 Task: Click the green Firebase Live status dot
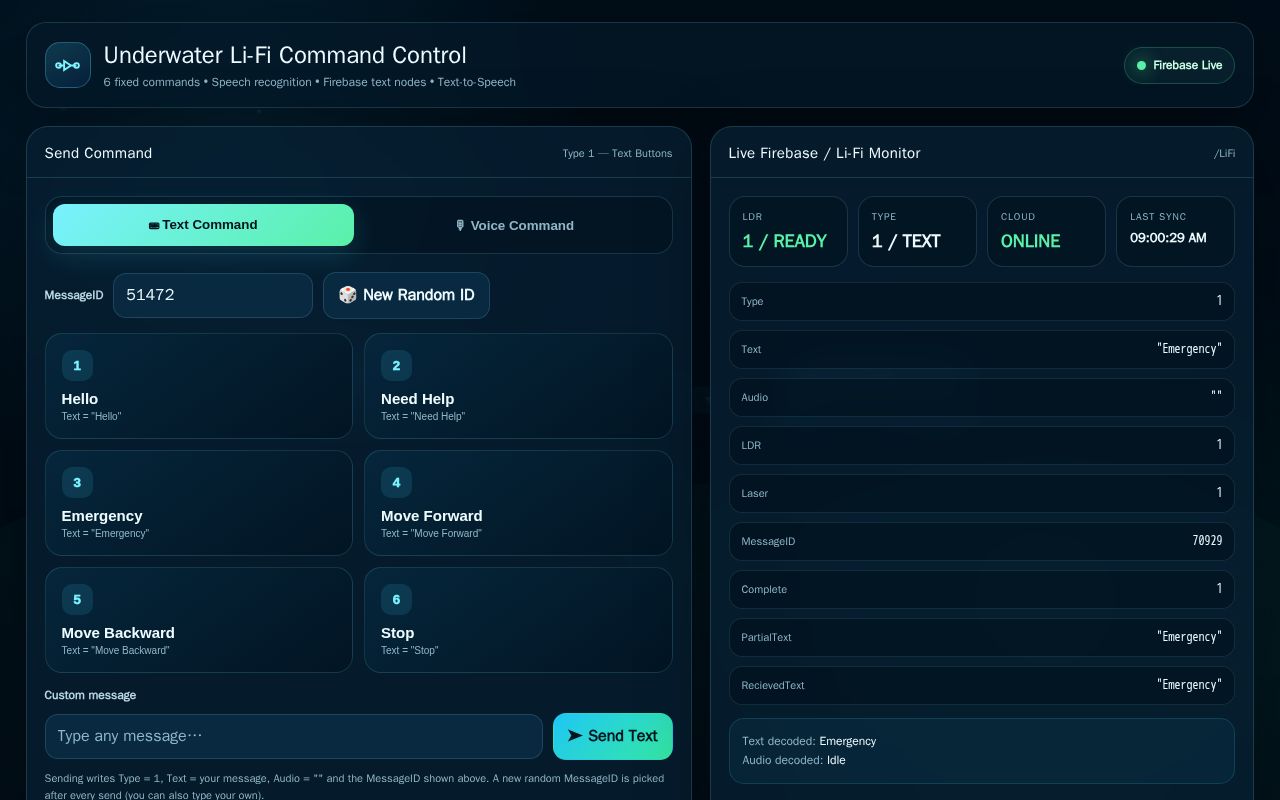(1141, 66)
